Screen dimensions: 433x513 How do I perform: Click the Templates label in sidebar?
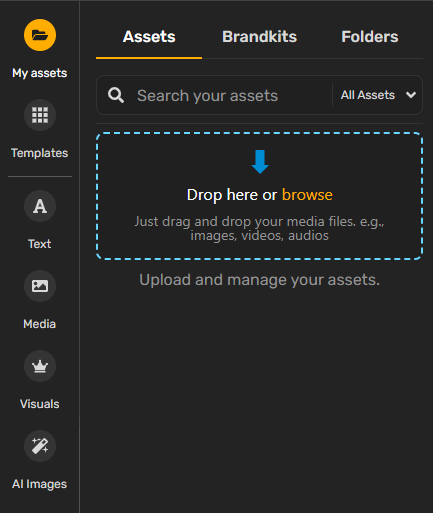40,153
